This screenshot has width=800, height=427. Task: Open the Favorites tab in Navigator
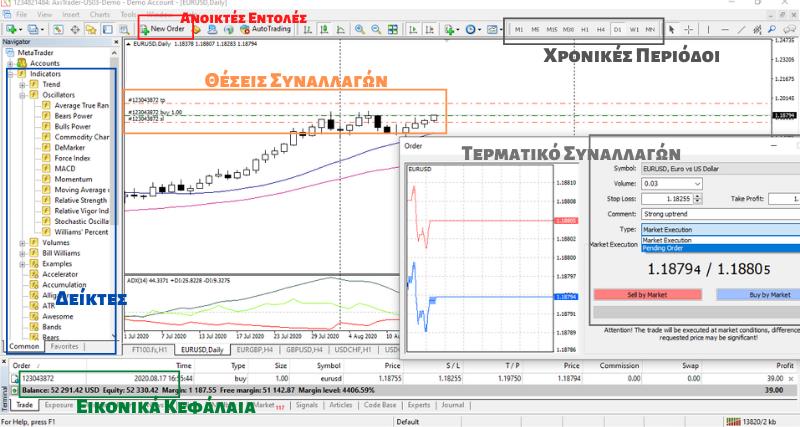(x=64, y=347)
